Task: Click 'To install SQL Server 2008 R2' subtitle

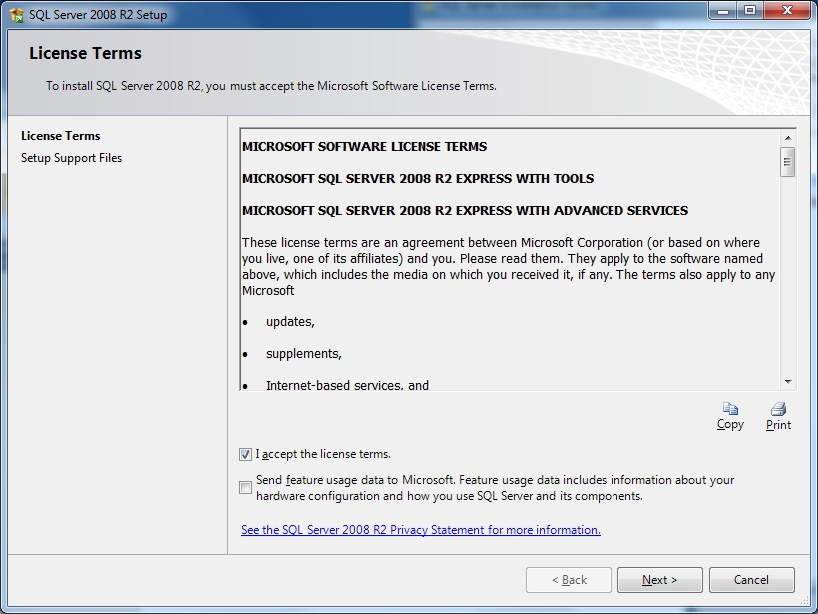Action: [271, 86]
